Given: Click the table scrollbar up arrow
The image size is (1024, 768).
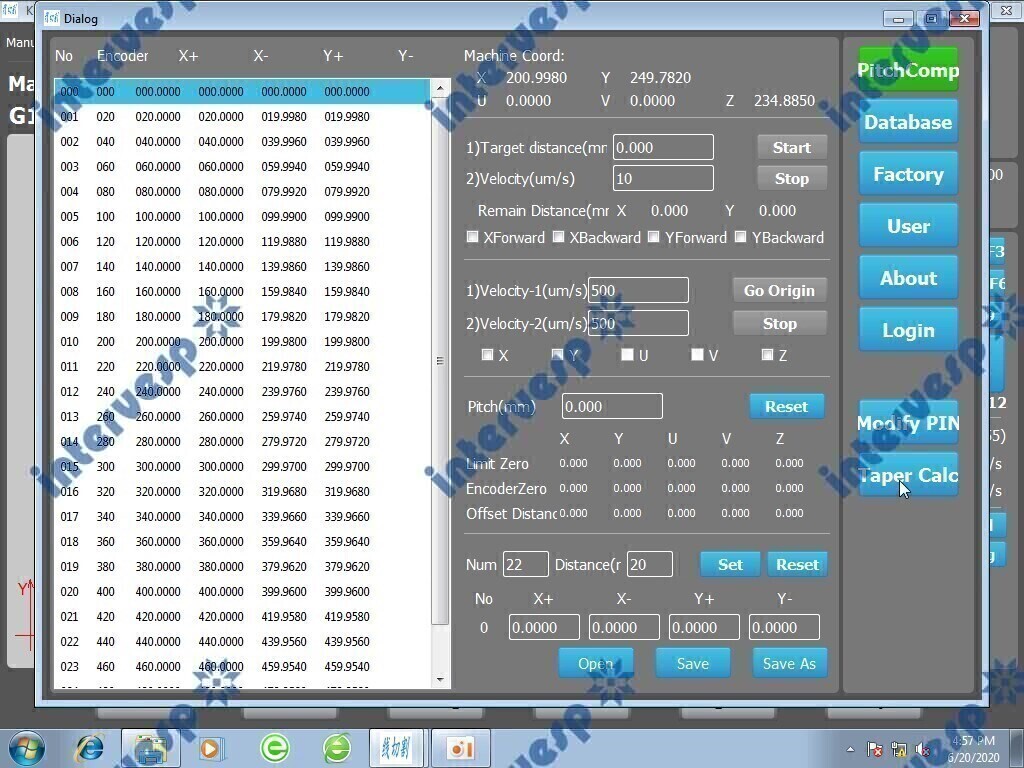Looking at the screenshot, I should coord(441,90).
